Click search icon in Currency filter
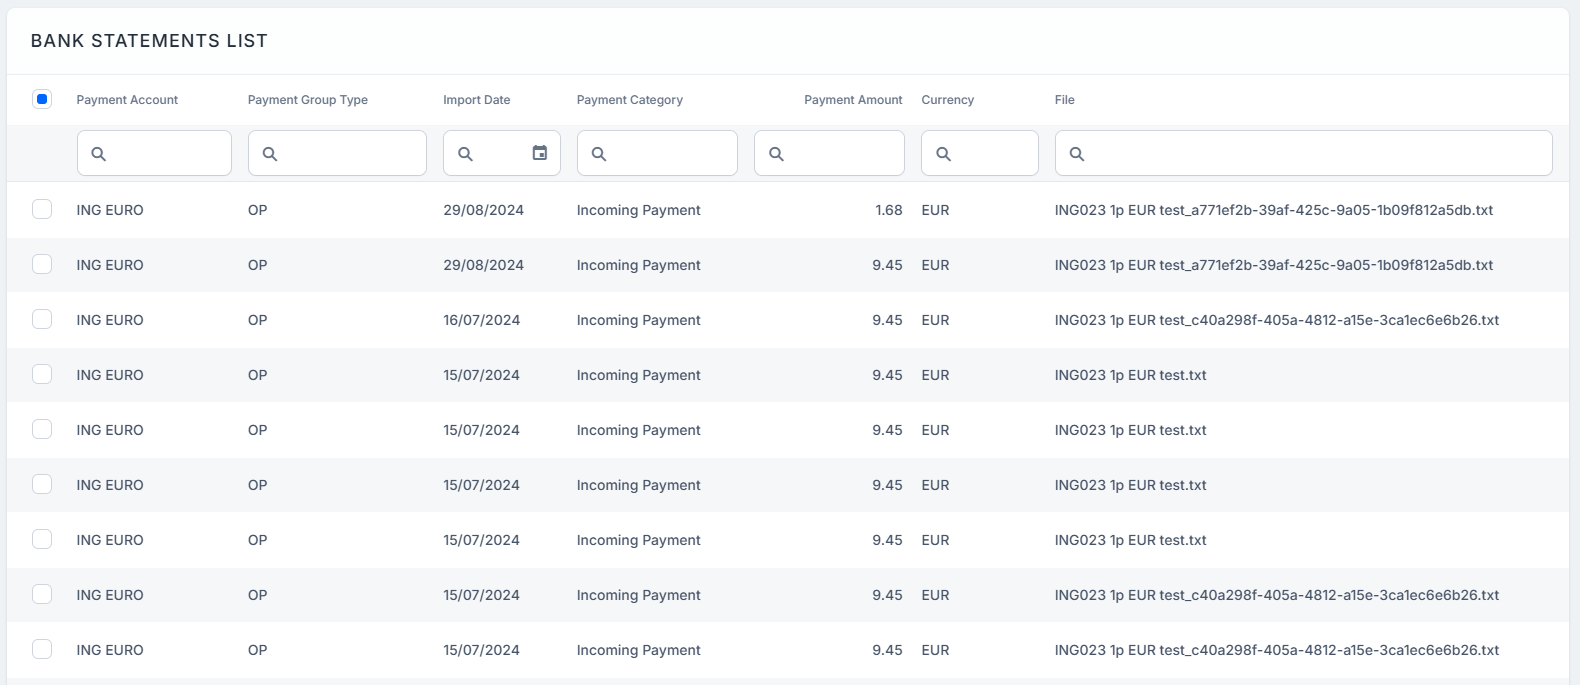 pyautogui.click(x=943, y=154)
